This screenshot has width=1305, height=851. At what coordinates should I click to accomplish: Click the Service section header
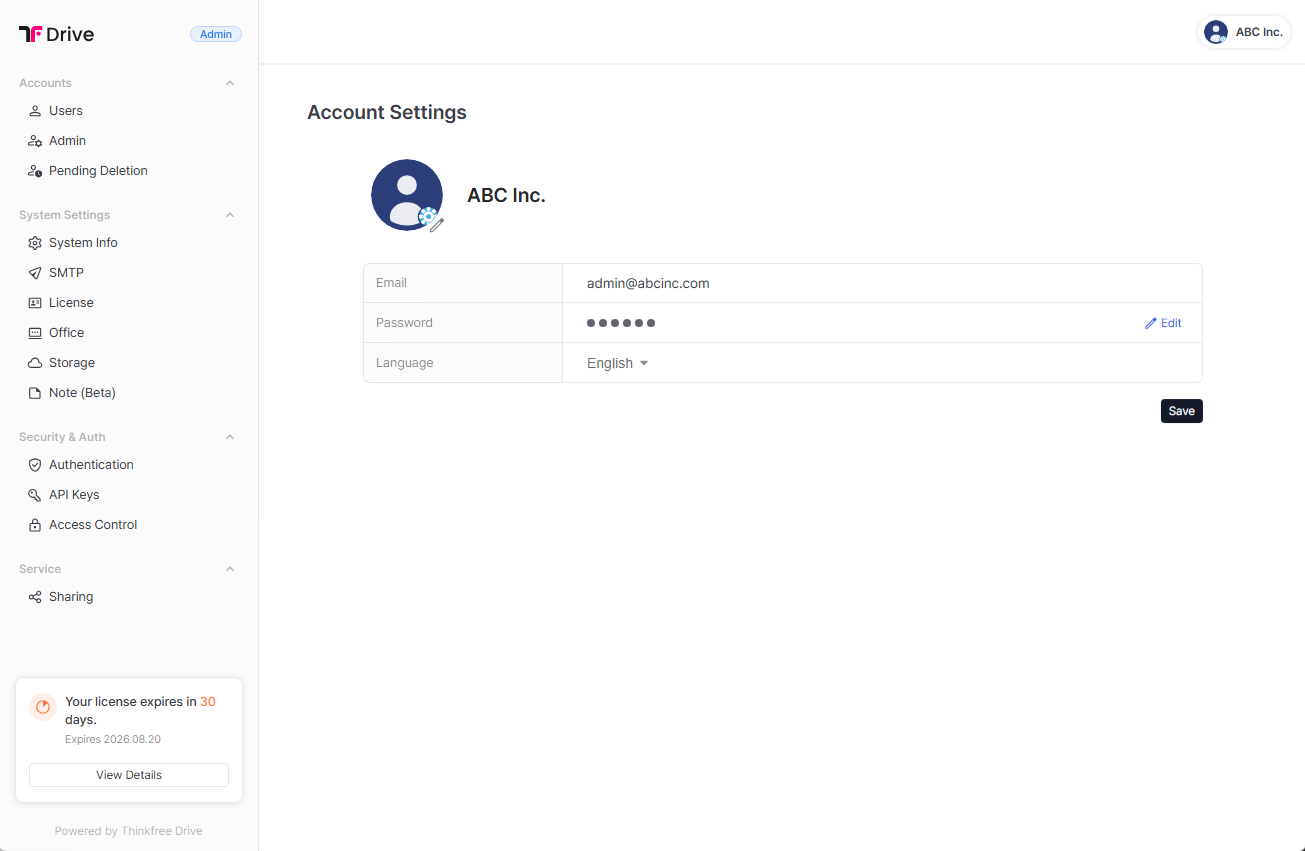point(40,569)
